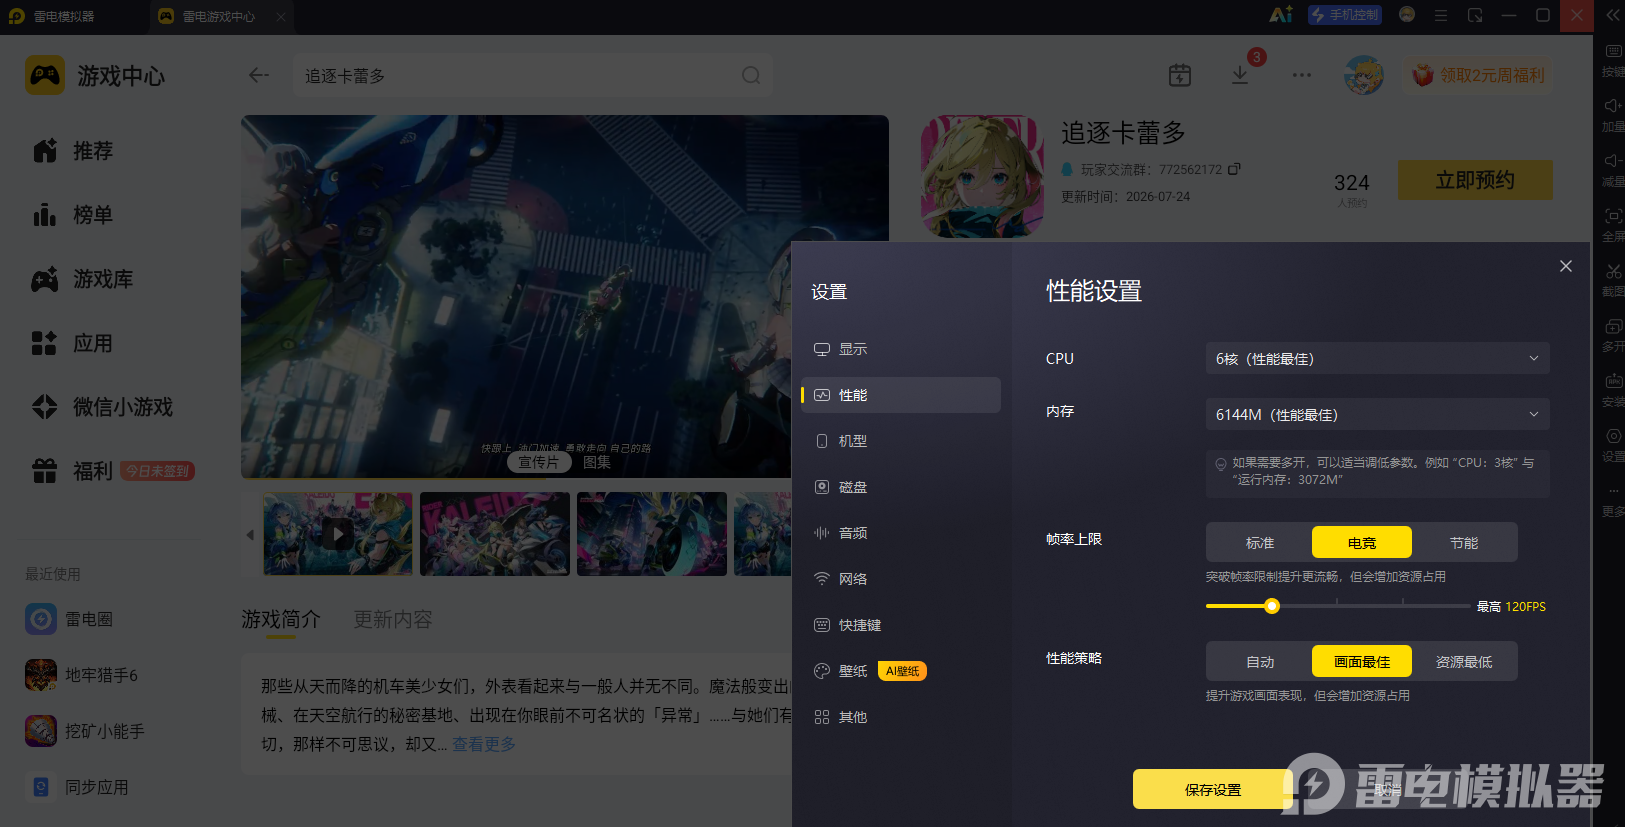Select 资源最低 performance strategy
Image resolution: width=1625 pixels, height=827 pixels.
click(1464, 662)
